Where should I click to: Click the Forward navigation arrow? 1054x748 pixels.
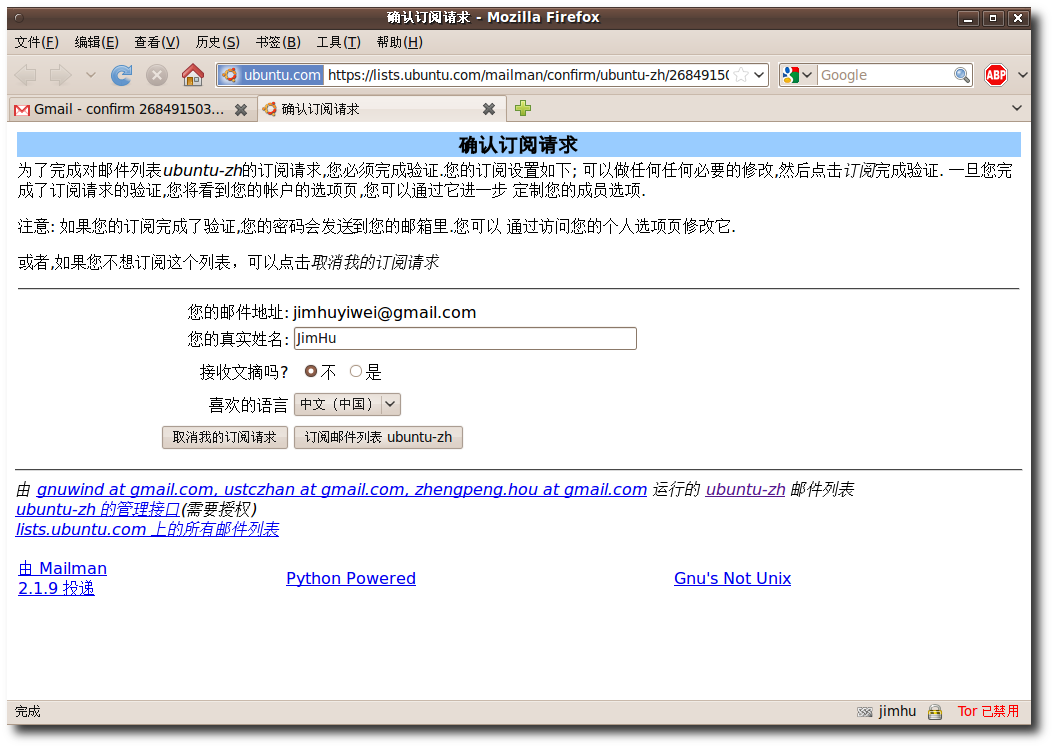[60, 75]
